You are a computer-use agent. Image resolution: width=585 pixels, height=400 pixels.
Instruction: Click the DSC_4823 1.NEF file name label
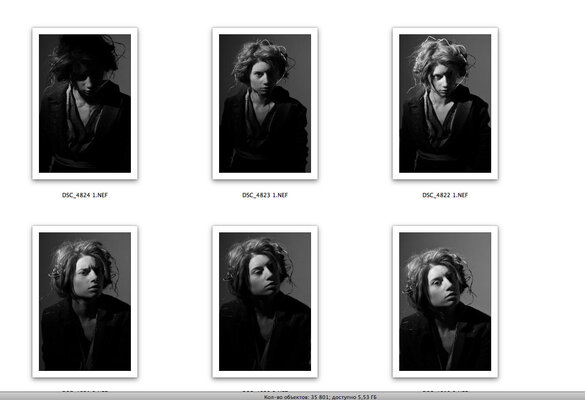tap(265, 195)
